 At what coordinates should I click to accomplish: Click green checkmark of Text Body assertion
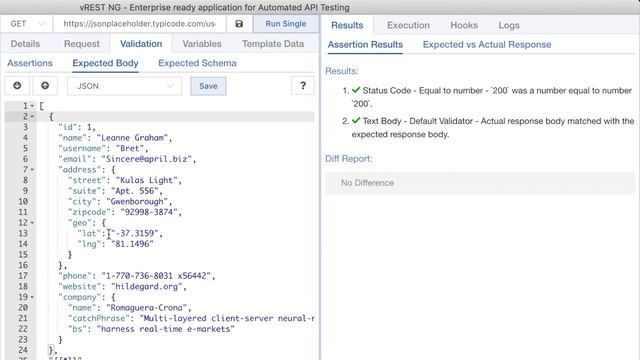point(356,121)
